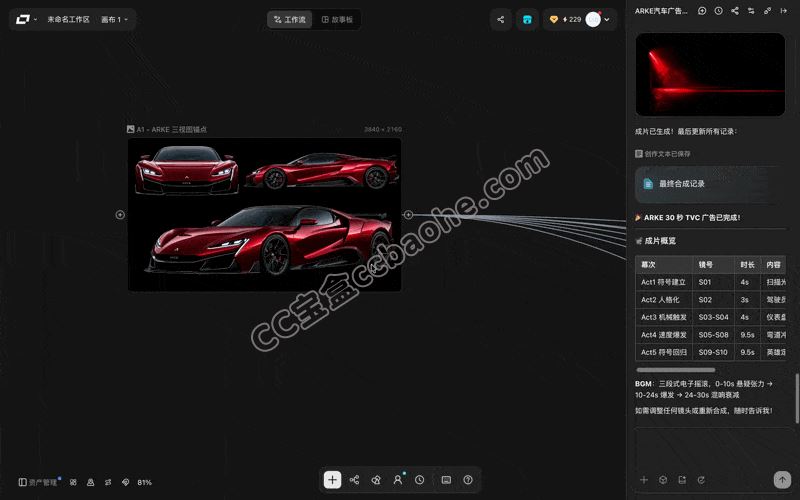
Task: Open the 最终合成记录 document card
Action: click(710, 184)
